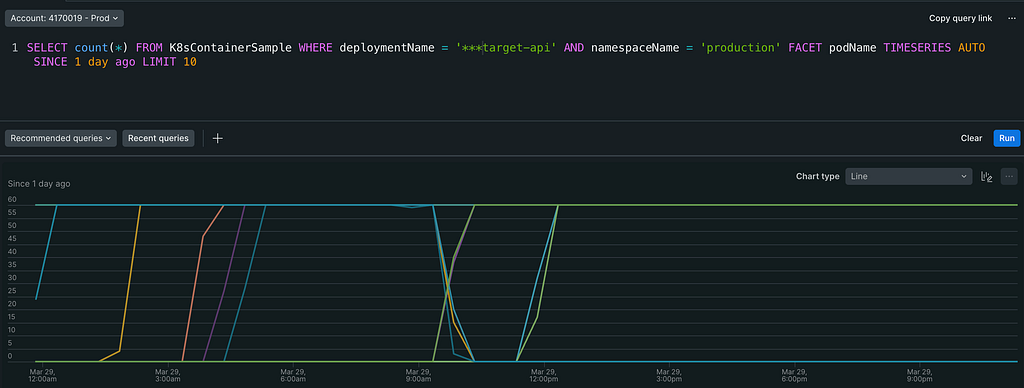Click the 'K8sContainerSample' word in the query
The image size is (1024, 388).
point(232,48)
